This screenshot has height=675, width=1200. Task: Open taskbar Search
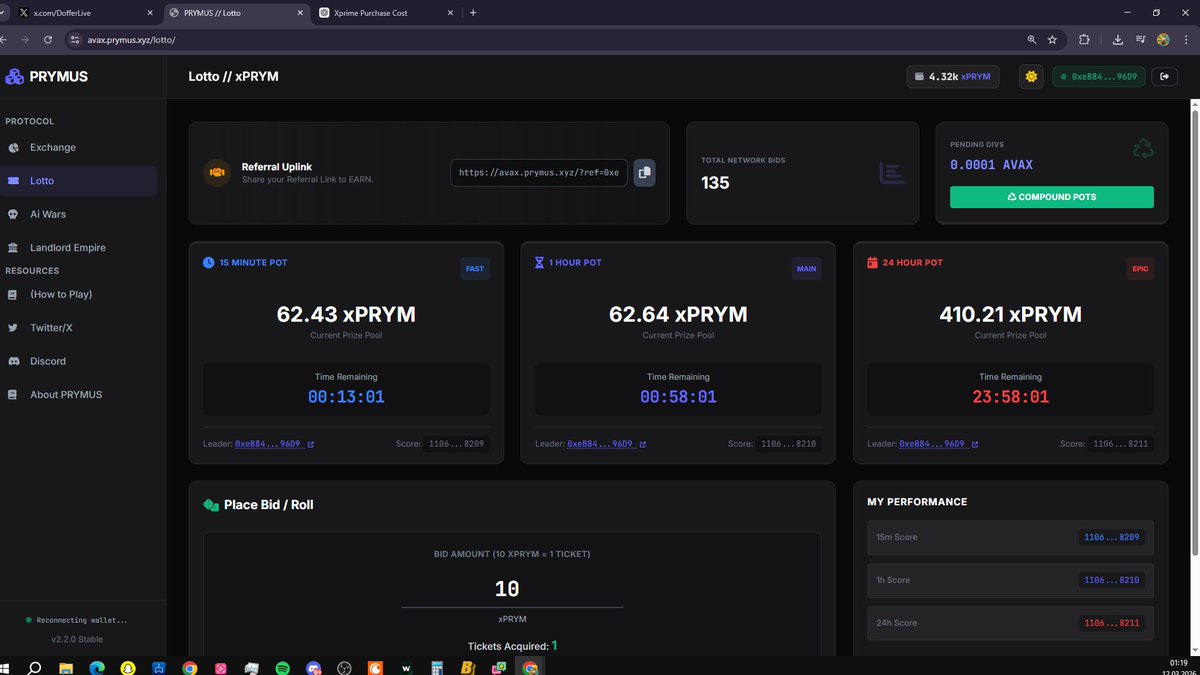point(35,667)
